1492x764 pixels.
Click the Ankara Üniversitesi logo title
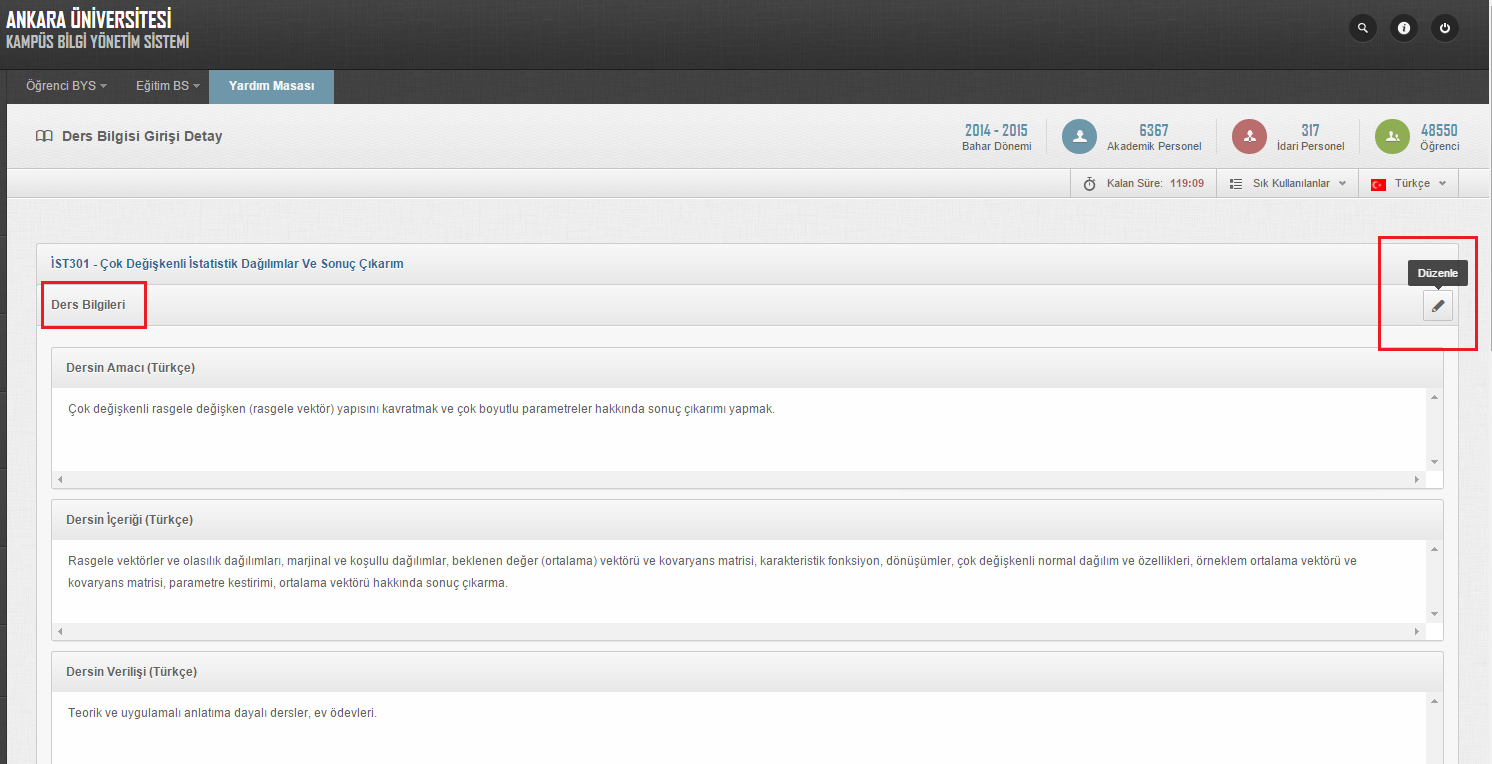pos(88,18)
